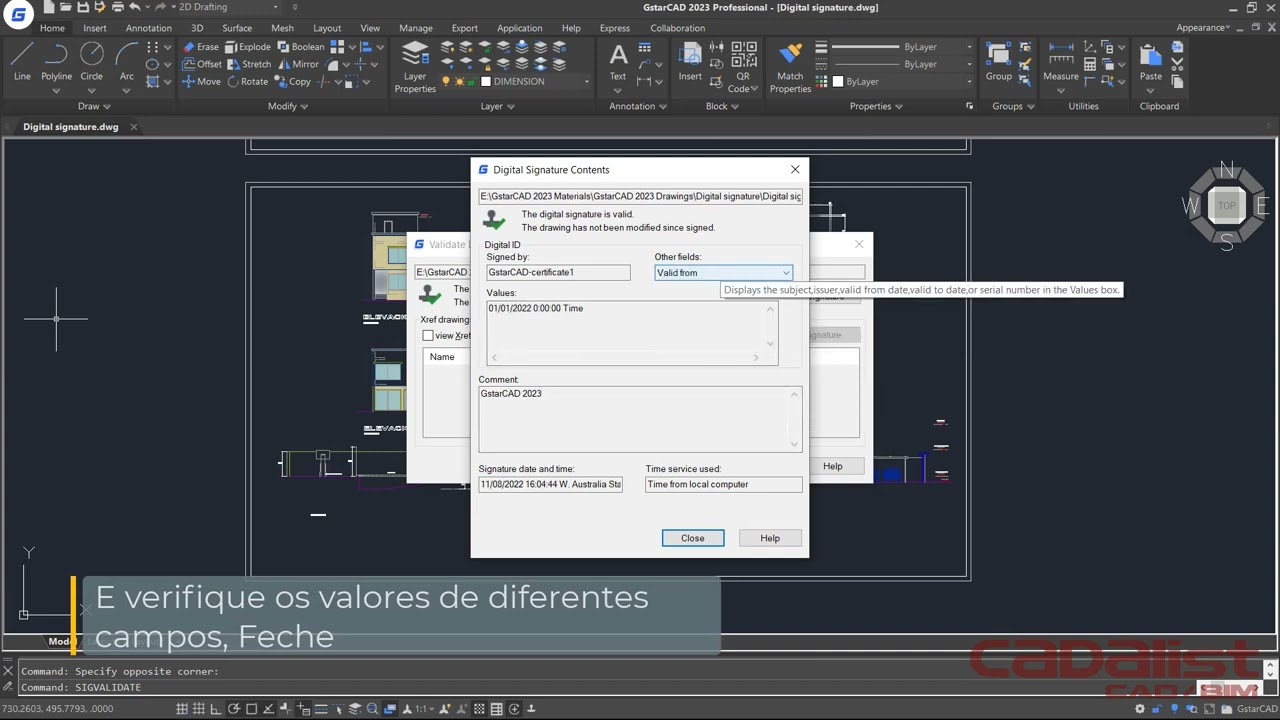Click Help in Digital Signature Contents dialog
Screen dimensions: 1280x720
(x=770, y=538)
